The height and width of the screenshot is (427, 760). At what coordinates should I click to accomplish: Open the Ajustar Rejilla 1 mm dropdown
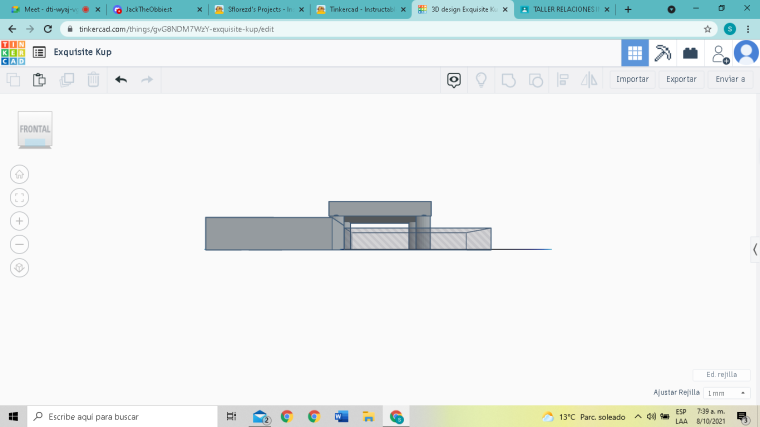pyautogui.click(x=726, y=393)
